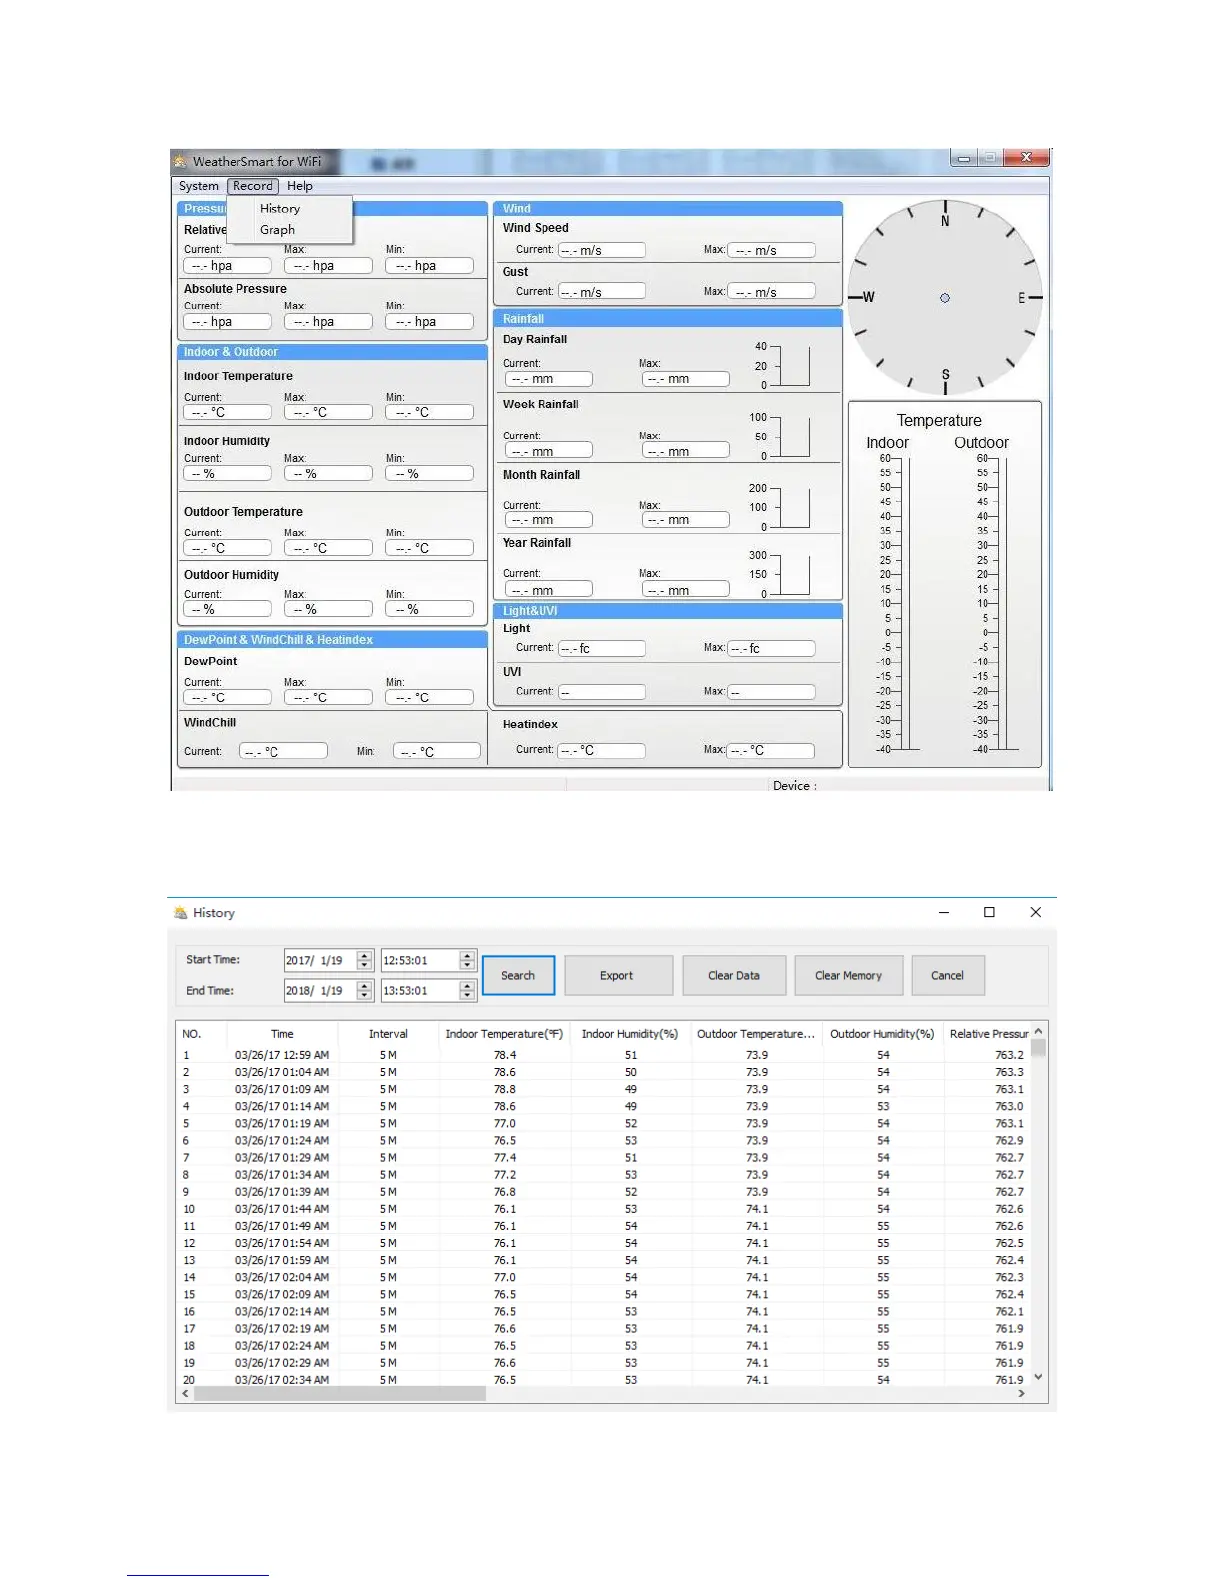Select the row timed 03/26/17 01:44 AM
Image resolution: width=1224 pixels, height=1584 pixels.
pyautogui.click(x=603, y=1209)
